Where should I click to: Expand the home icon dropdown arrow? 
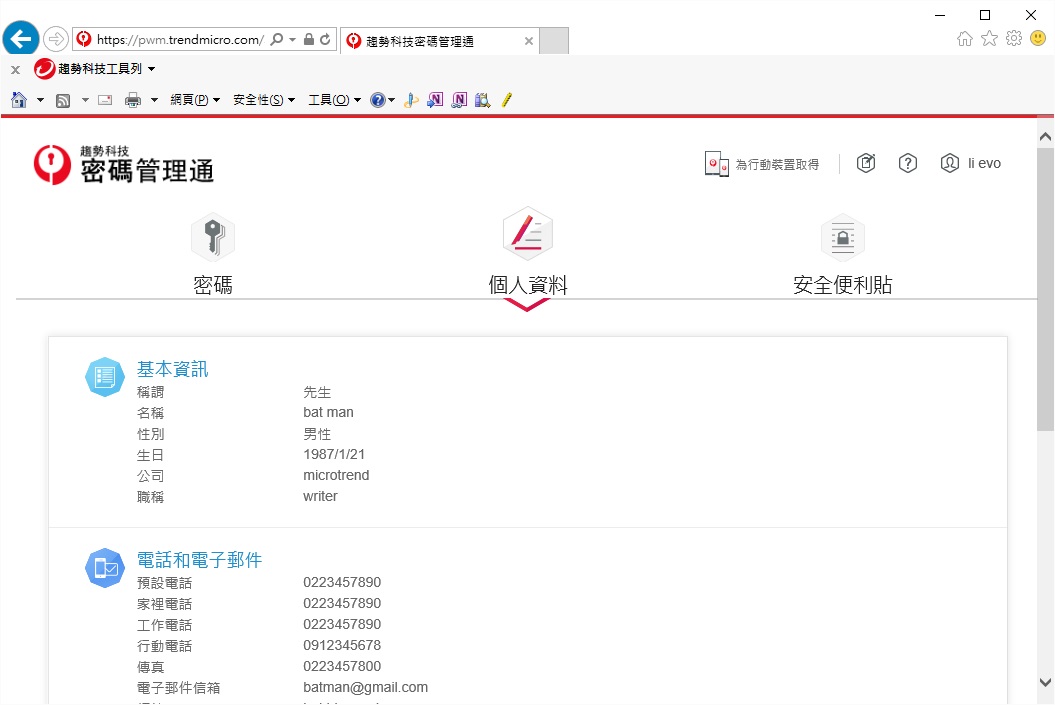[40, 100]
